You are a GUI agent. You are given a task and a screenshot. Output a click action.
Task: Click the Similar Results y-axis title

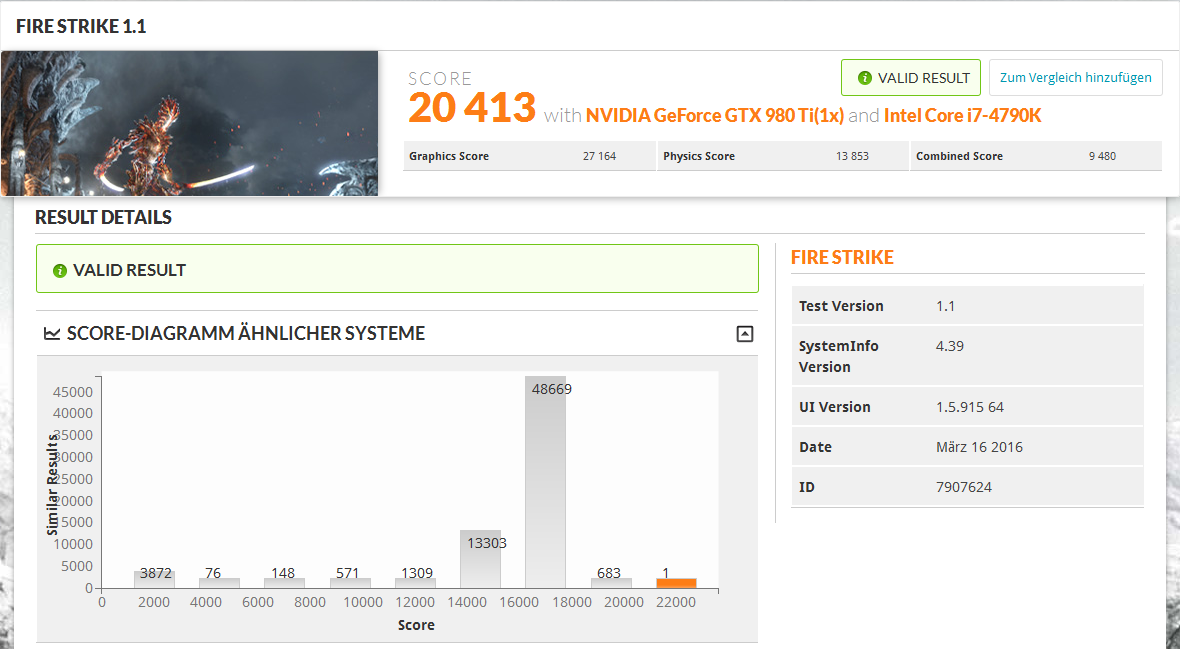click(x=52, y=484)
